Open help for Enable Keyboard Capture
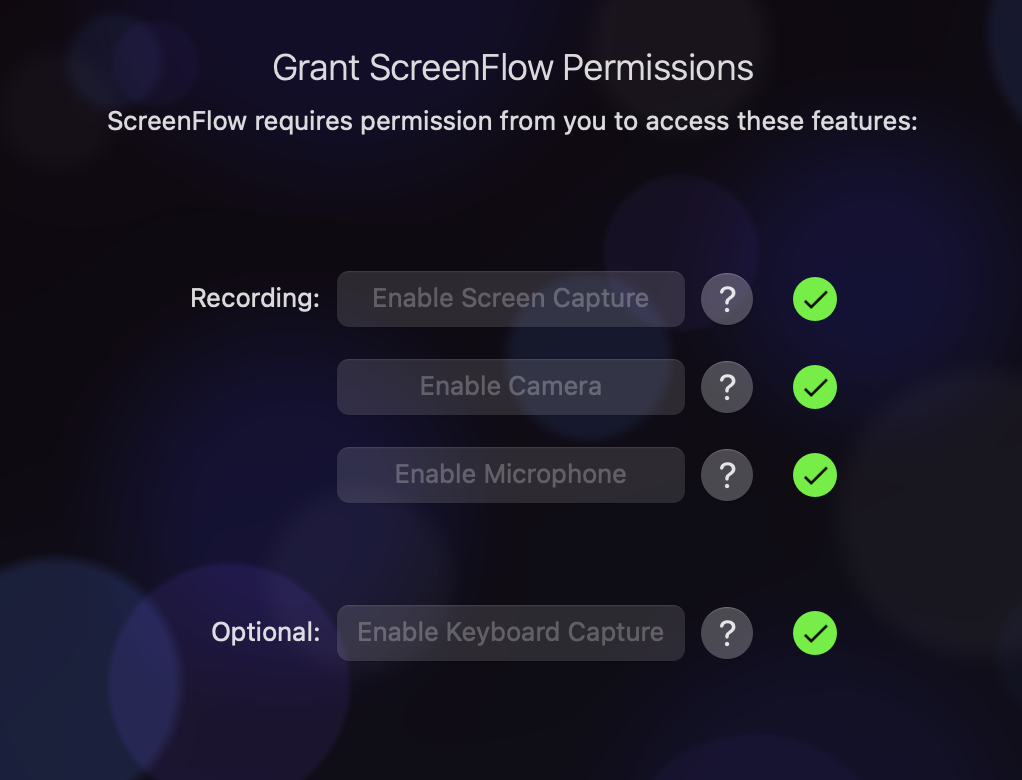 [x=727, y=633]
